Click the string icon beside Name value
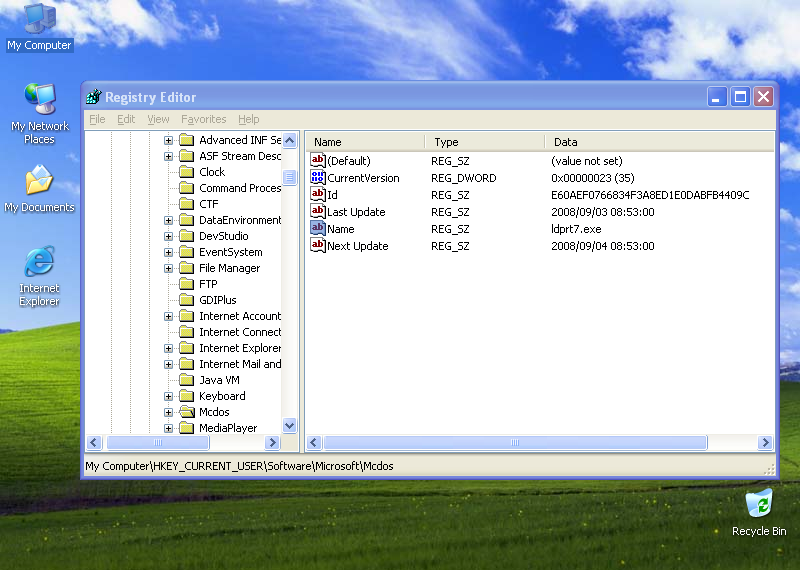The image size is (800, 570). [x=317, y=229]
